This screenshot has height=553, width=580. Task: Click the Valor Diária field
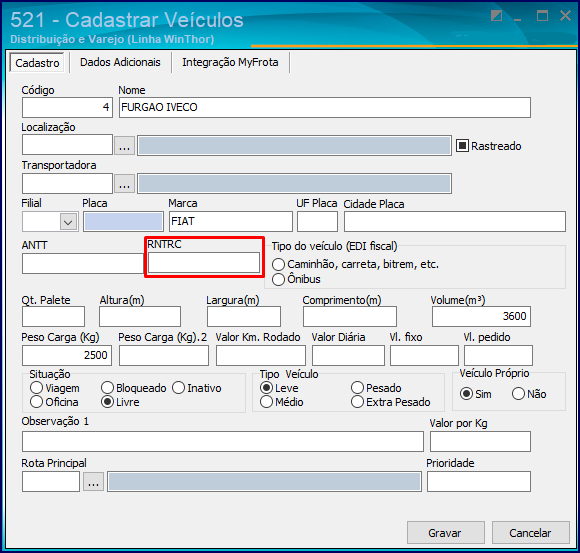pyautogui.click(x=348, y=355)
